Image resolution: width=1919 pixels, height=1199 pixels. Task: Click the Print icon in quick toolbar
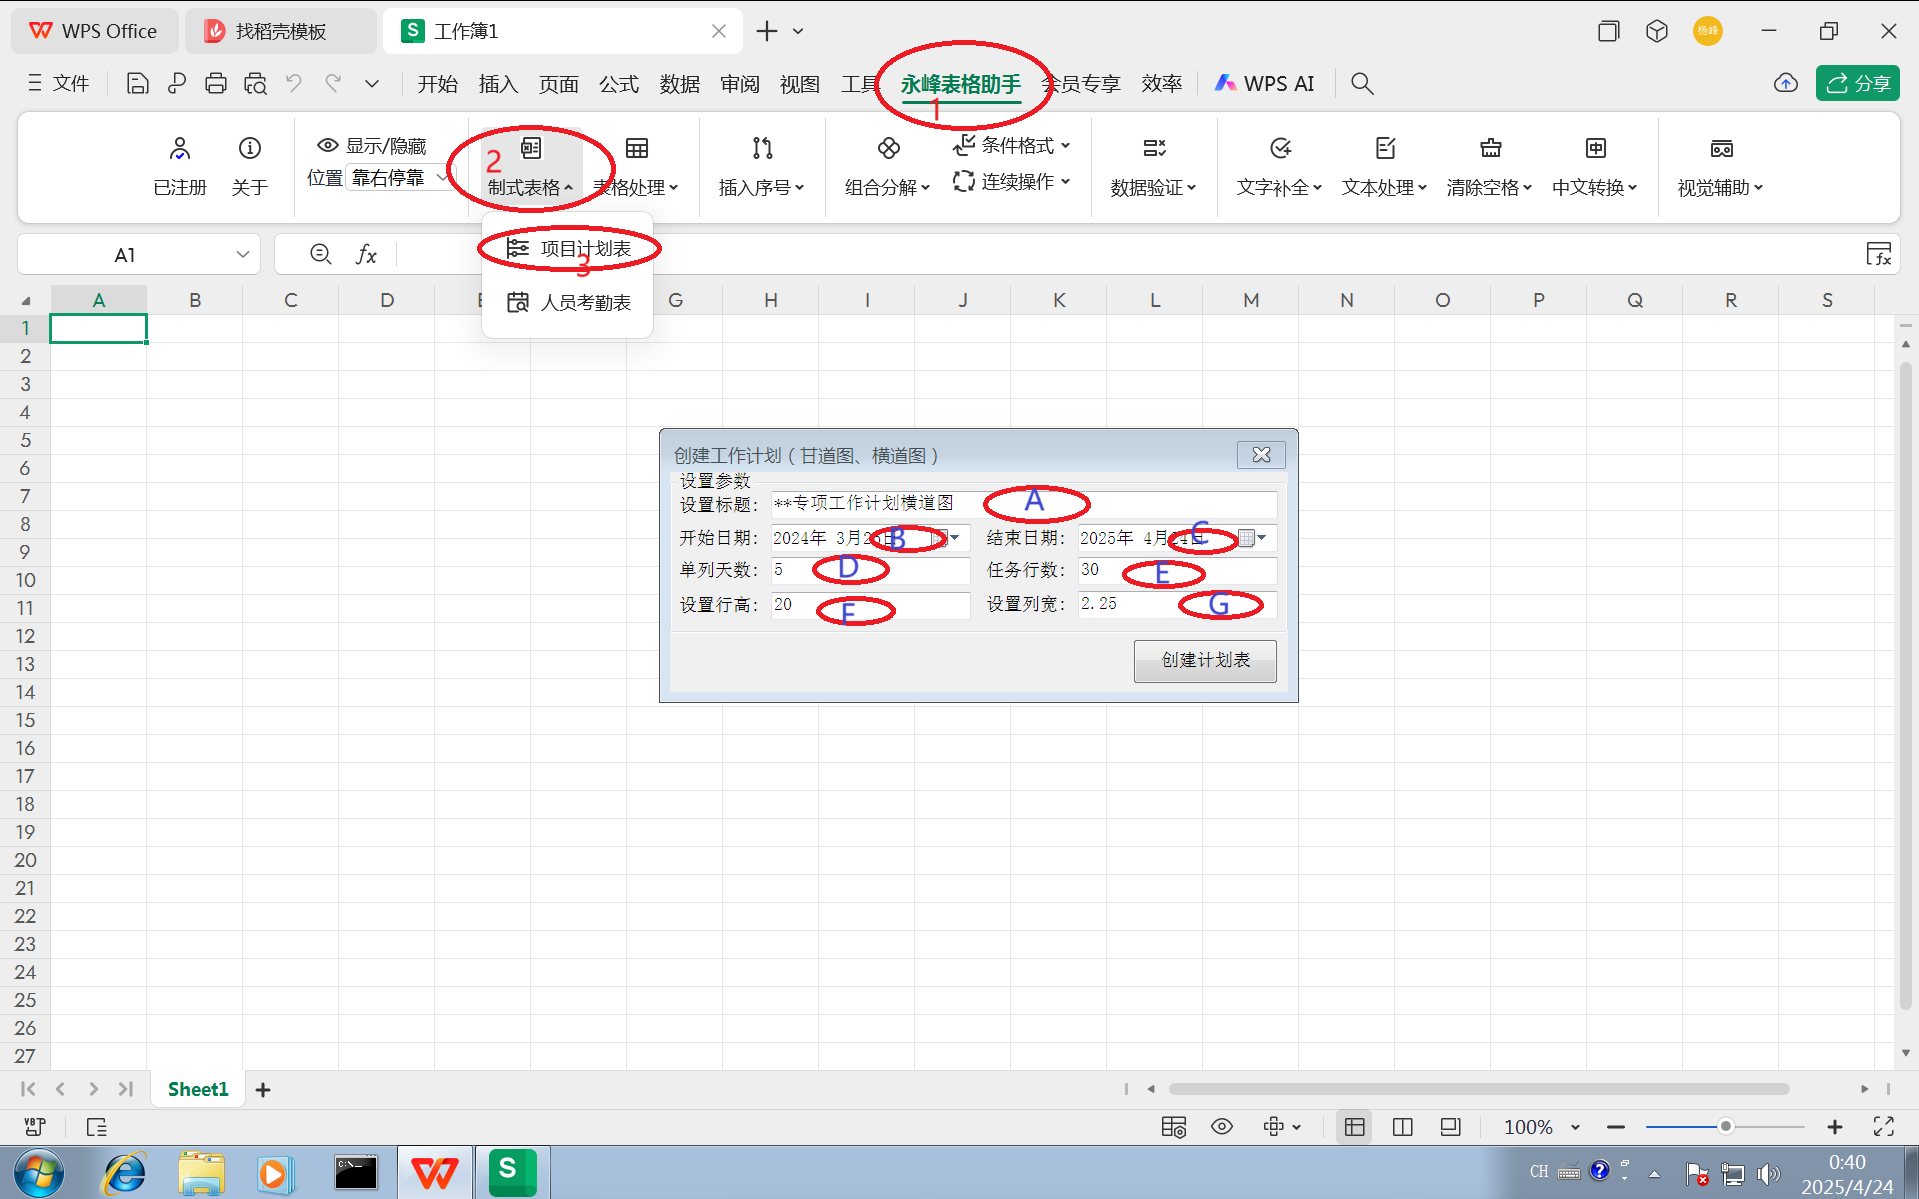[x=215, y=84]
